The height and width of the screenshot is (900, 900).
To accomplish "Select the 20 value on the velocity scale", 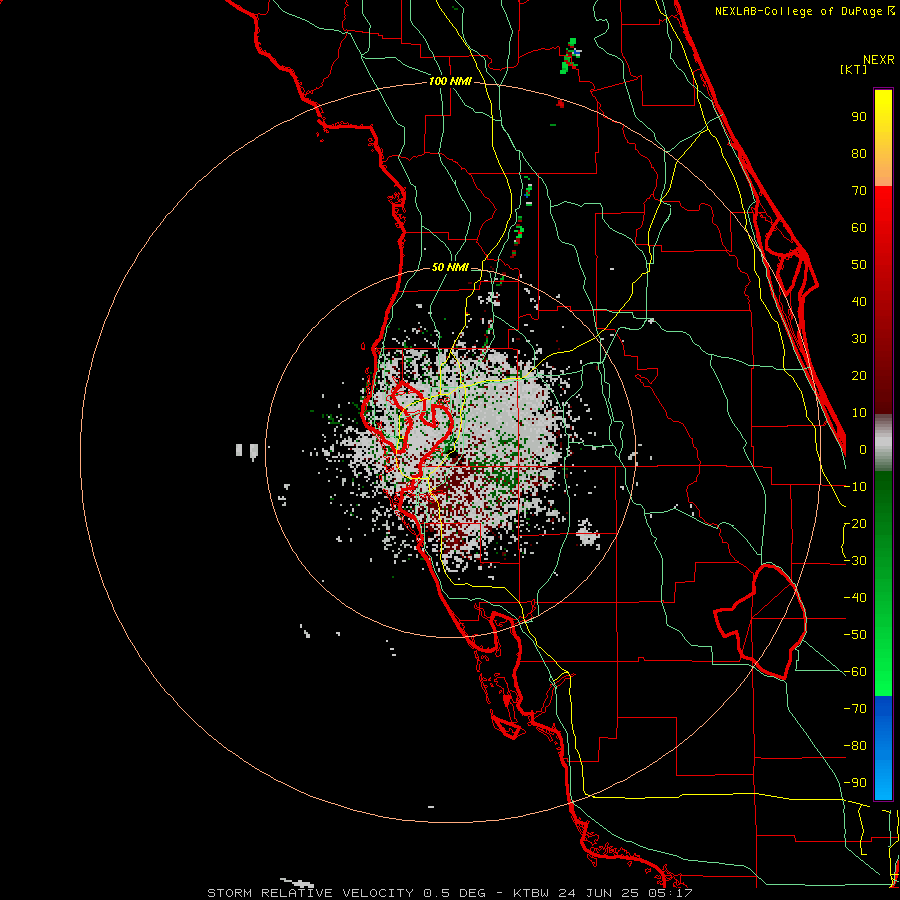I will [859, 376].
